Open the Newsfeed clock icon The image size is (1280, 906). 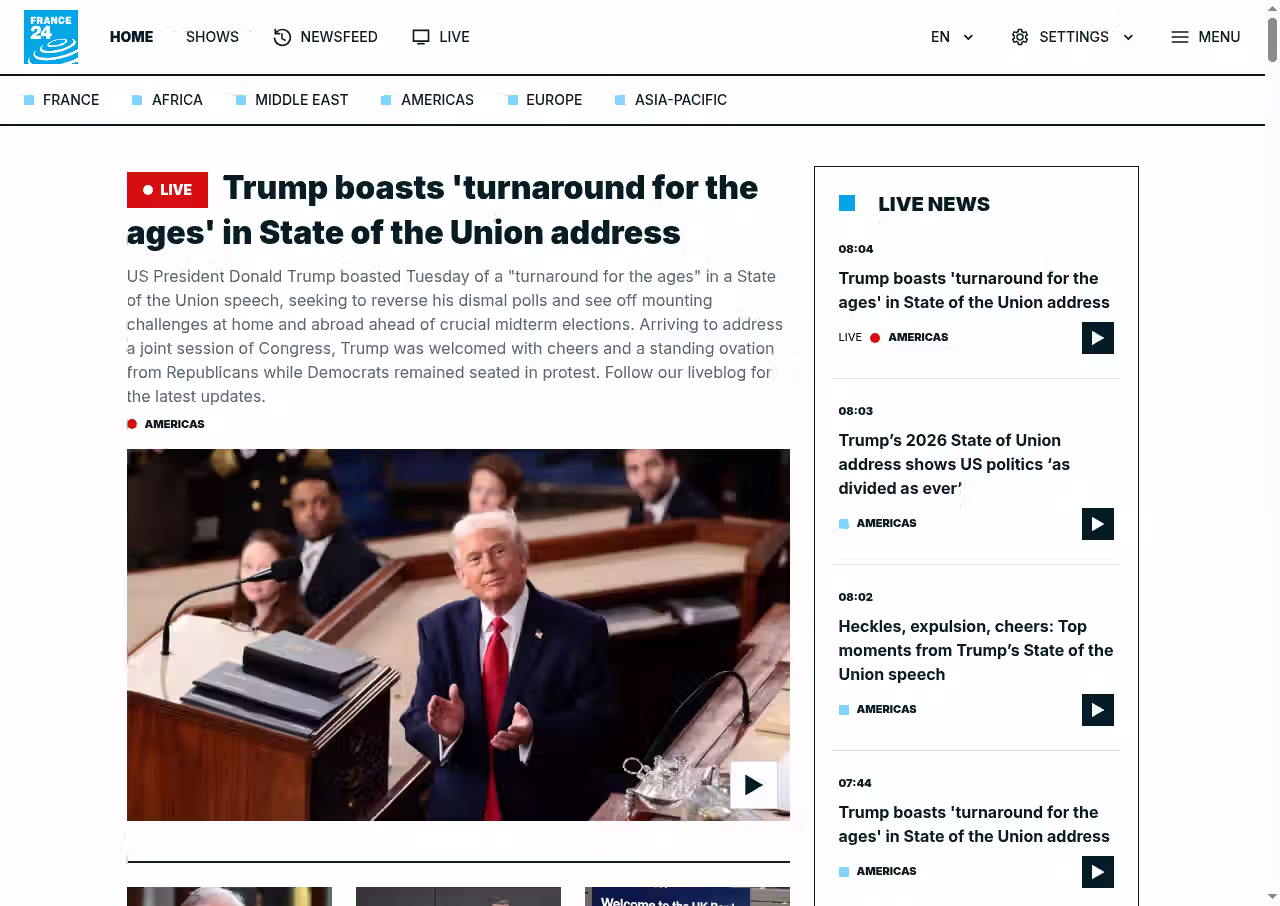click(283, 37)
